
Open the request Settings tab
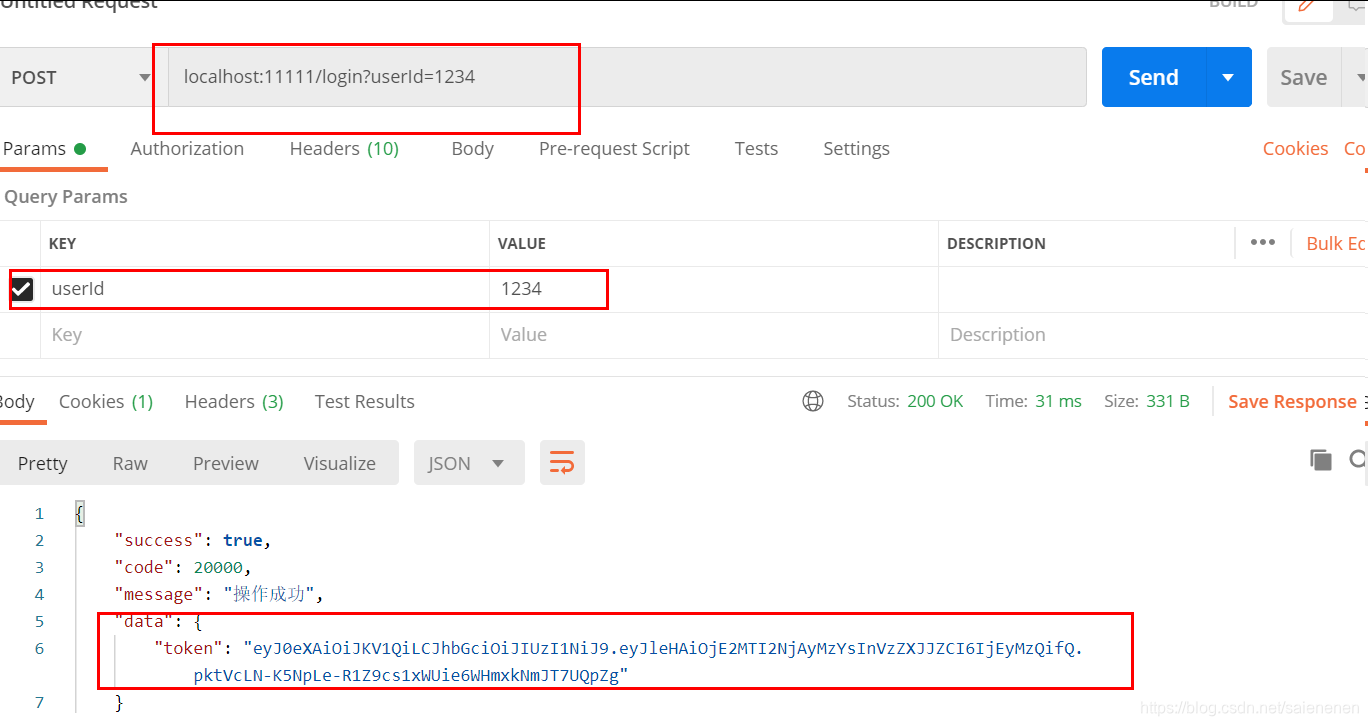(x=856, y=149)
